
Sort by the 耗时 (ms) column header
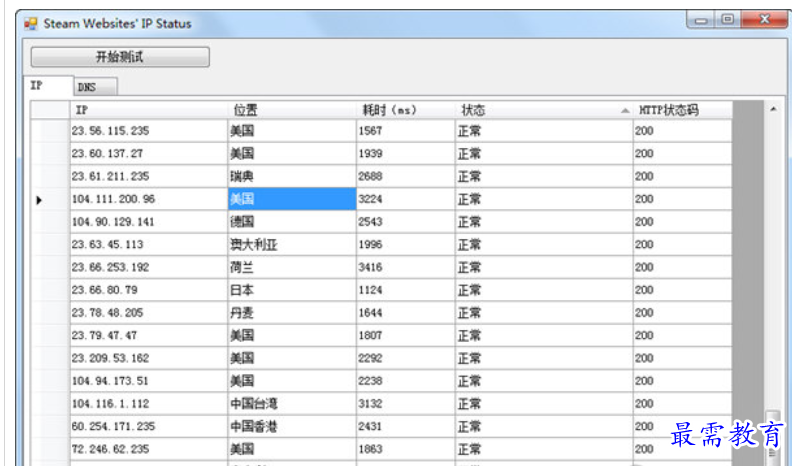coord(406,110)
